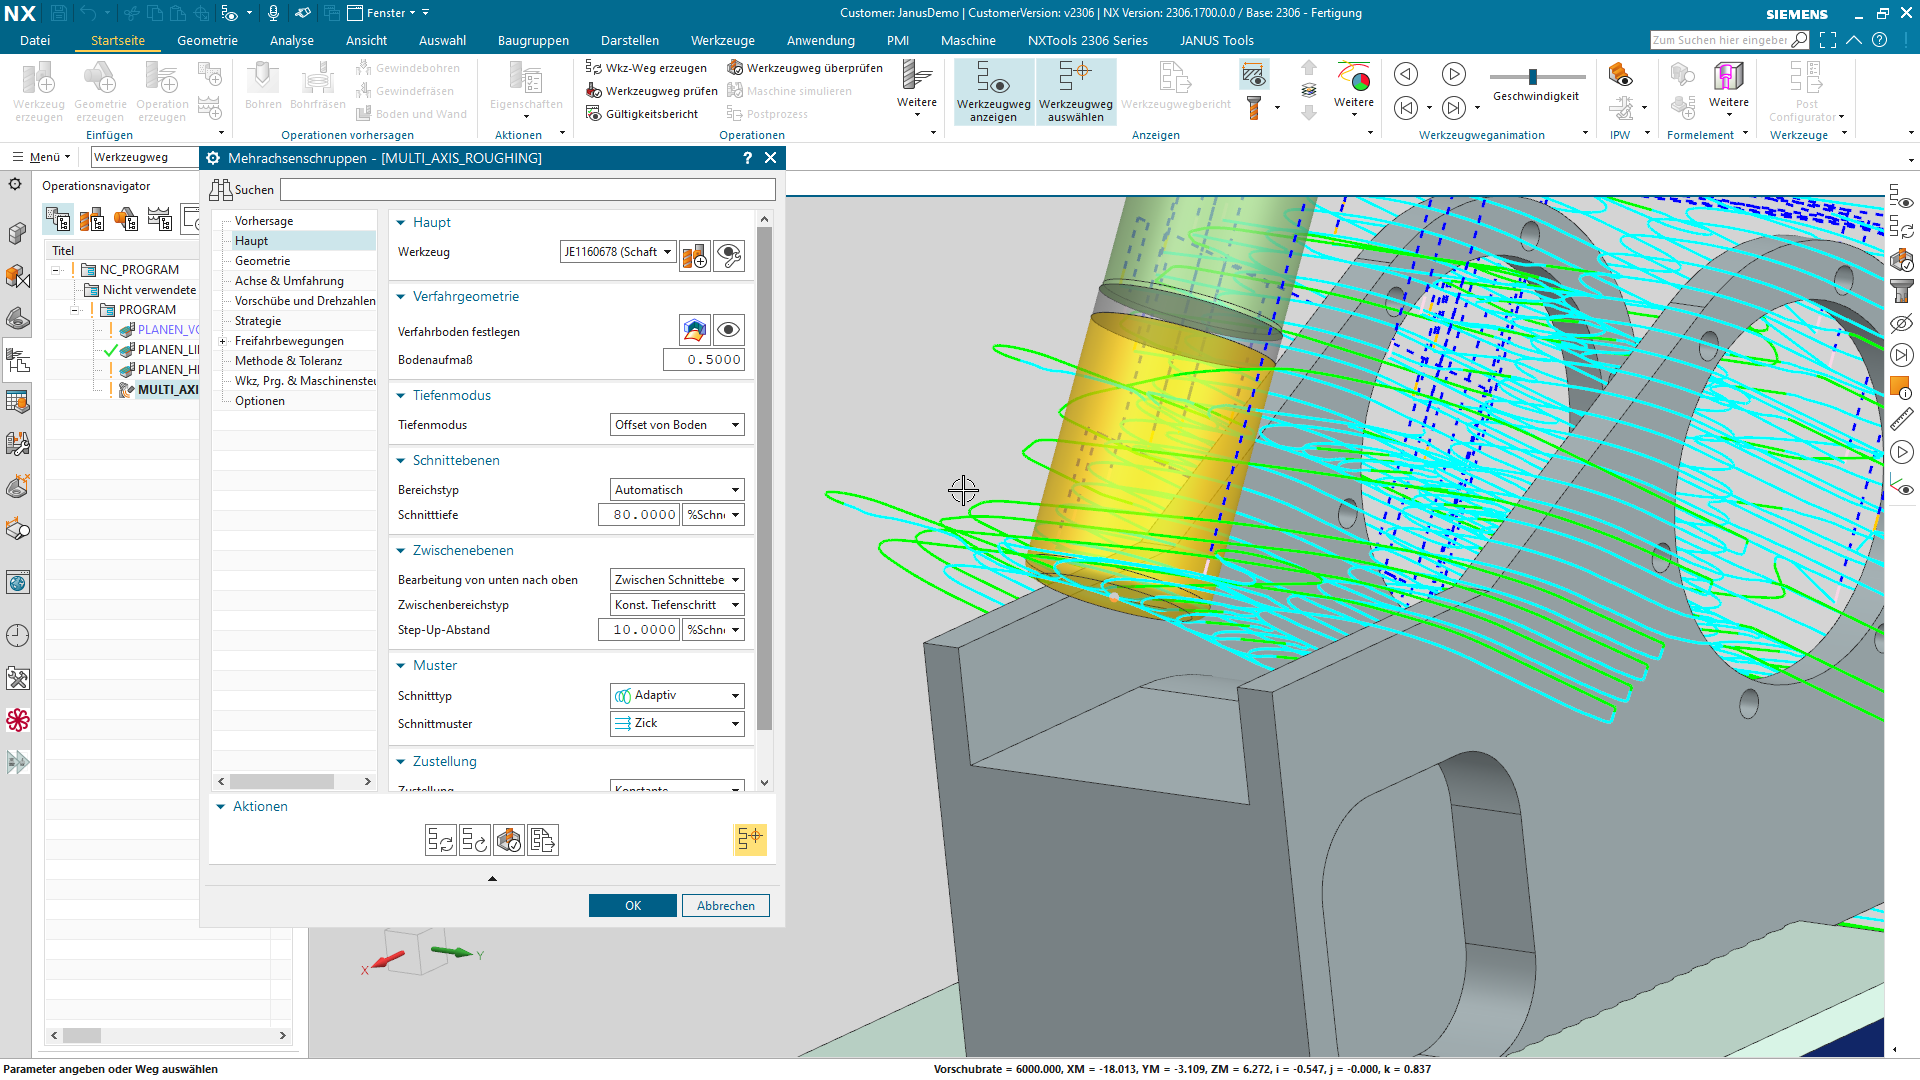Click Operation erzeugen ribbon icon
Image resolution: width=1920 pixels, height=1080 pixels.
(x=162, y=92)
